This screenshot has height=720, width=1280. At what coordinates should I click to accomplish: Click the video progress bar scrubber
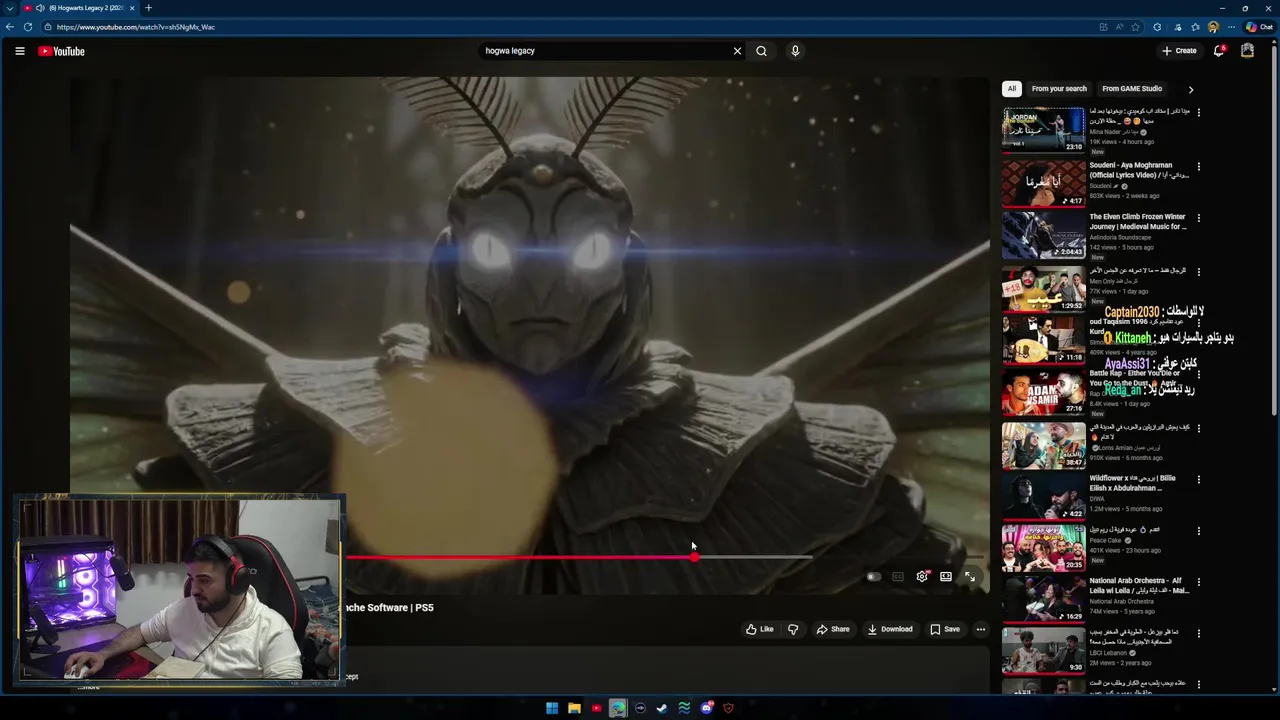(x=694, y=557)
